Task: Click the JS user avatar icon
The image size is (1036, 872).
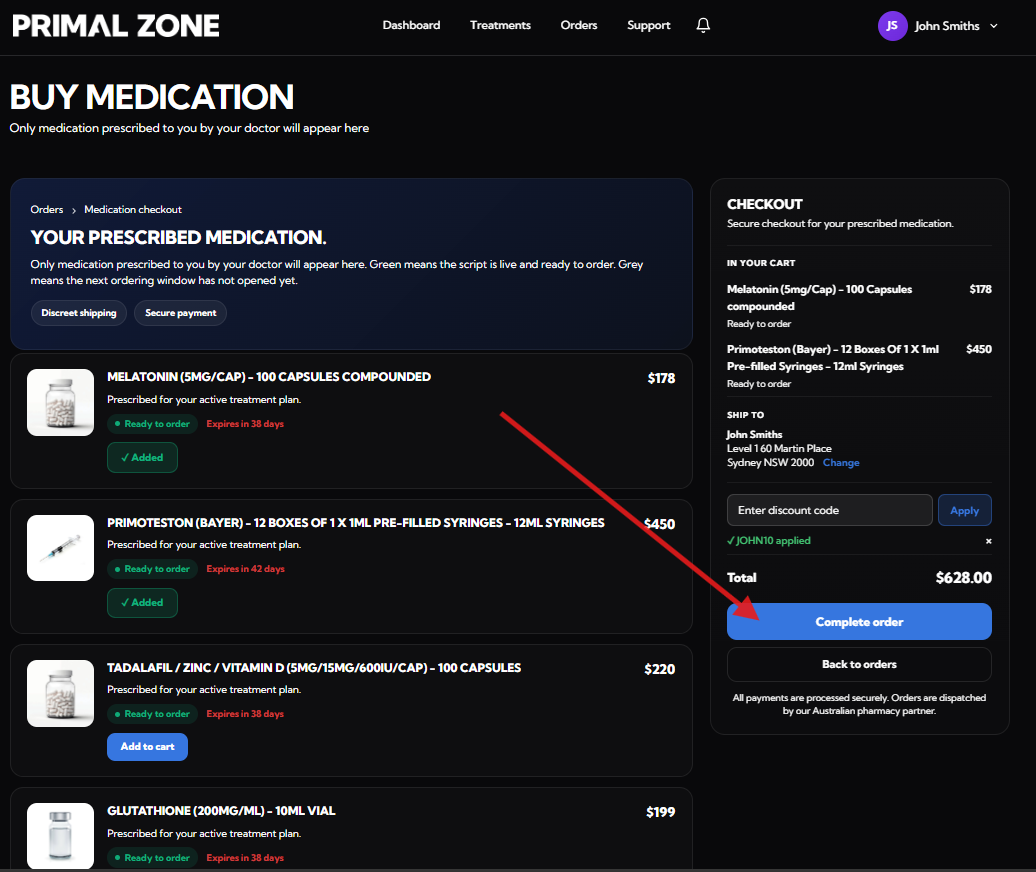Action: (x=892, y=26)
